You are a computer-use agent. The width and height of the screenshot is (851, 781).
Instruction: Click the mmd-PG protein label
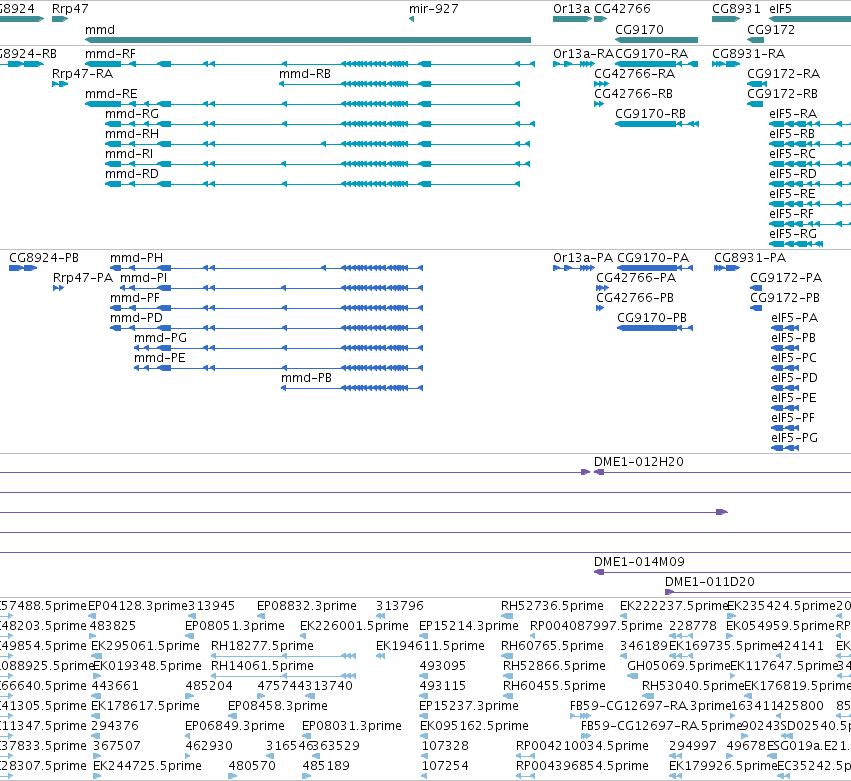(x=161, y=338)
